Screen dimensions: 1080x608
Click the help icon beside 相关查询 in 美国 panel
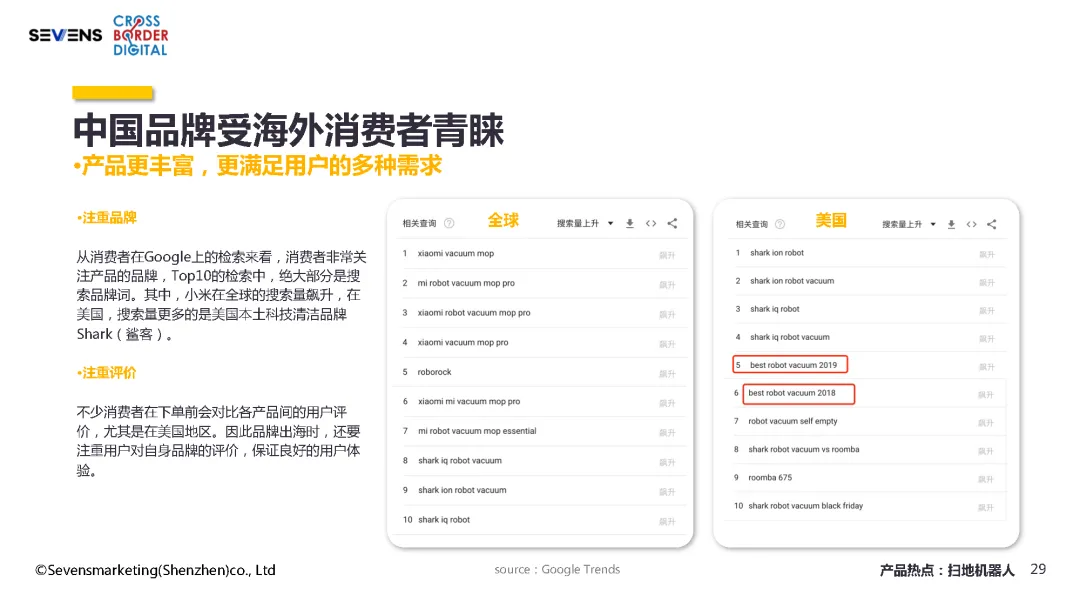point(780,224)
